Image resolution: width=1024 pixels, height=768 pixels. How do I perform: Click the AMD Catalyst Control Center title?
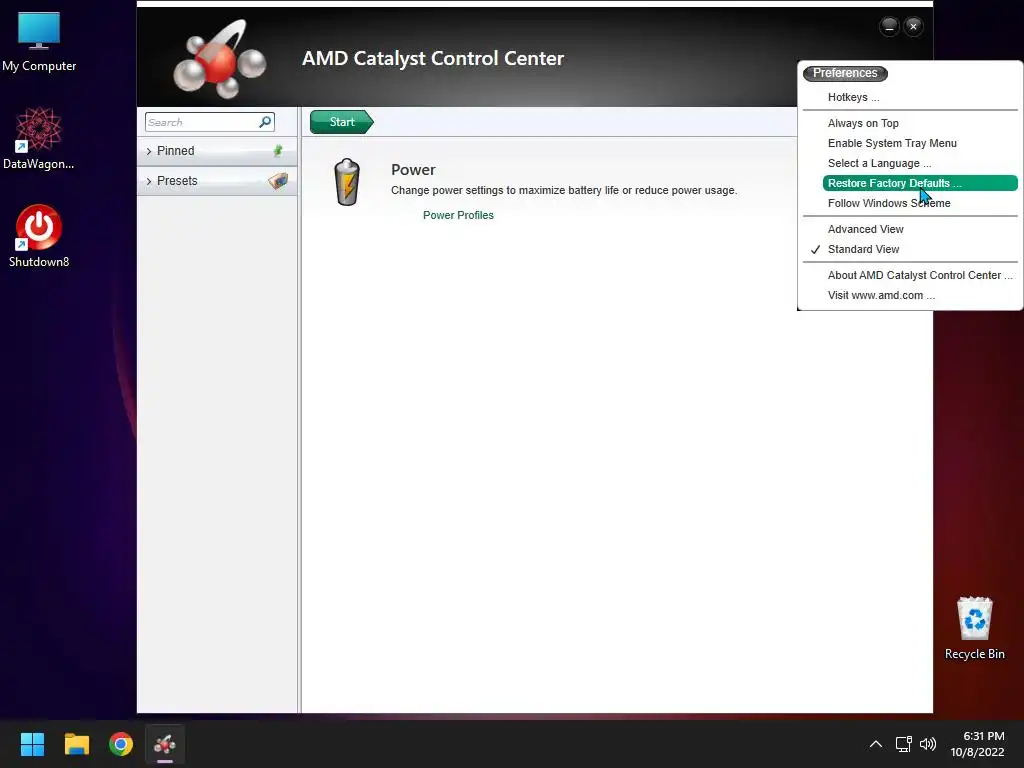click(433, 59)
